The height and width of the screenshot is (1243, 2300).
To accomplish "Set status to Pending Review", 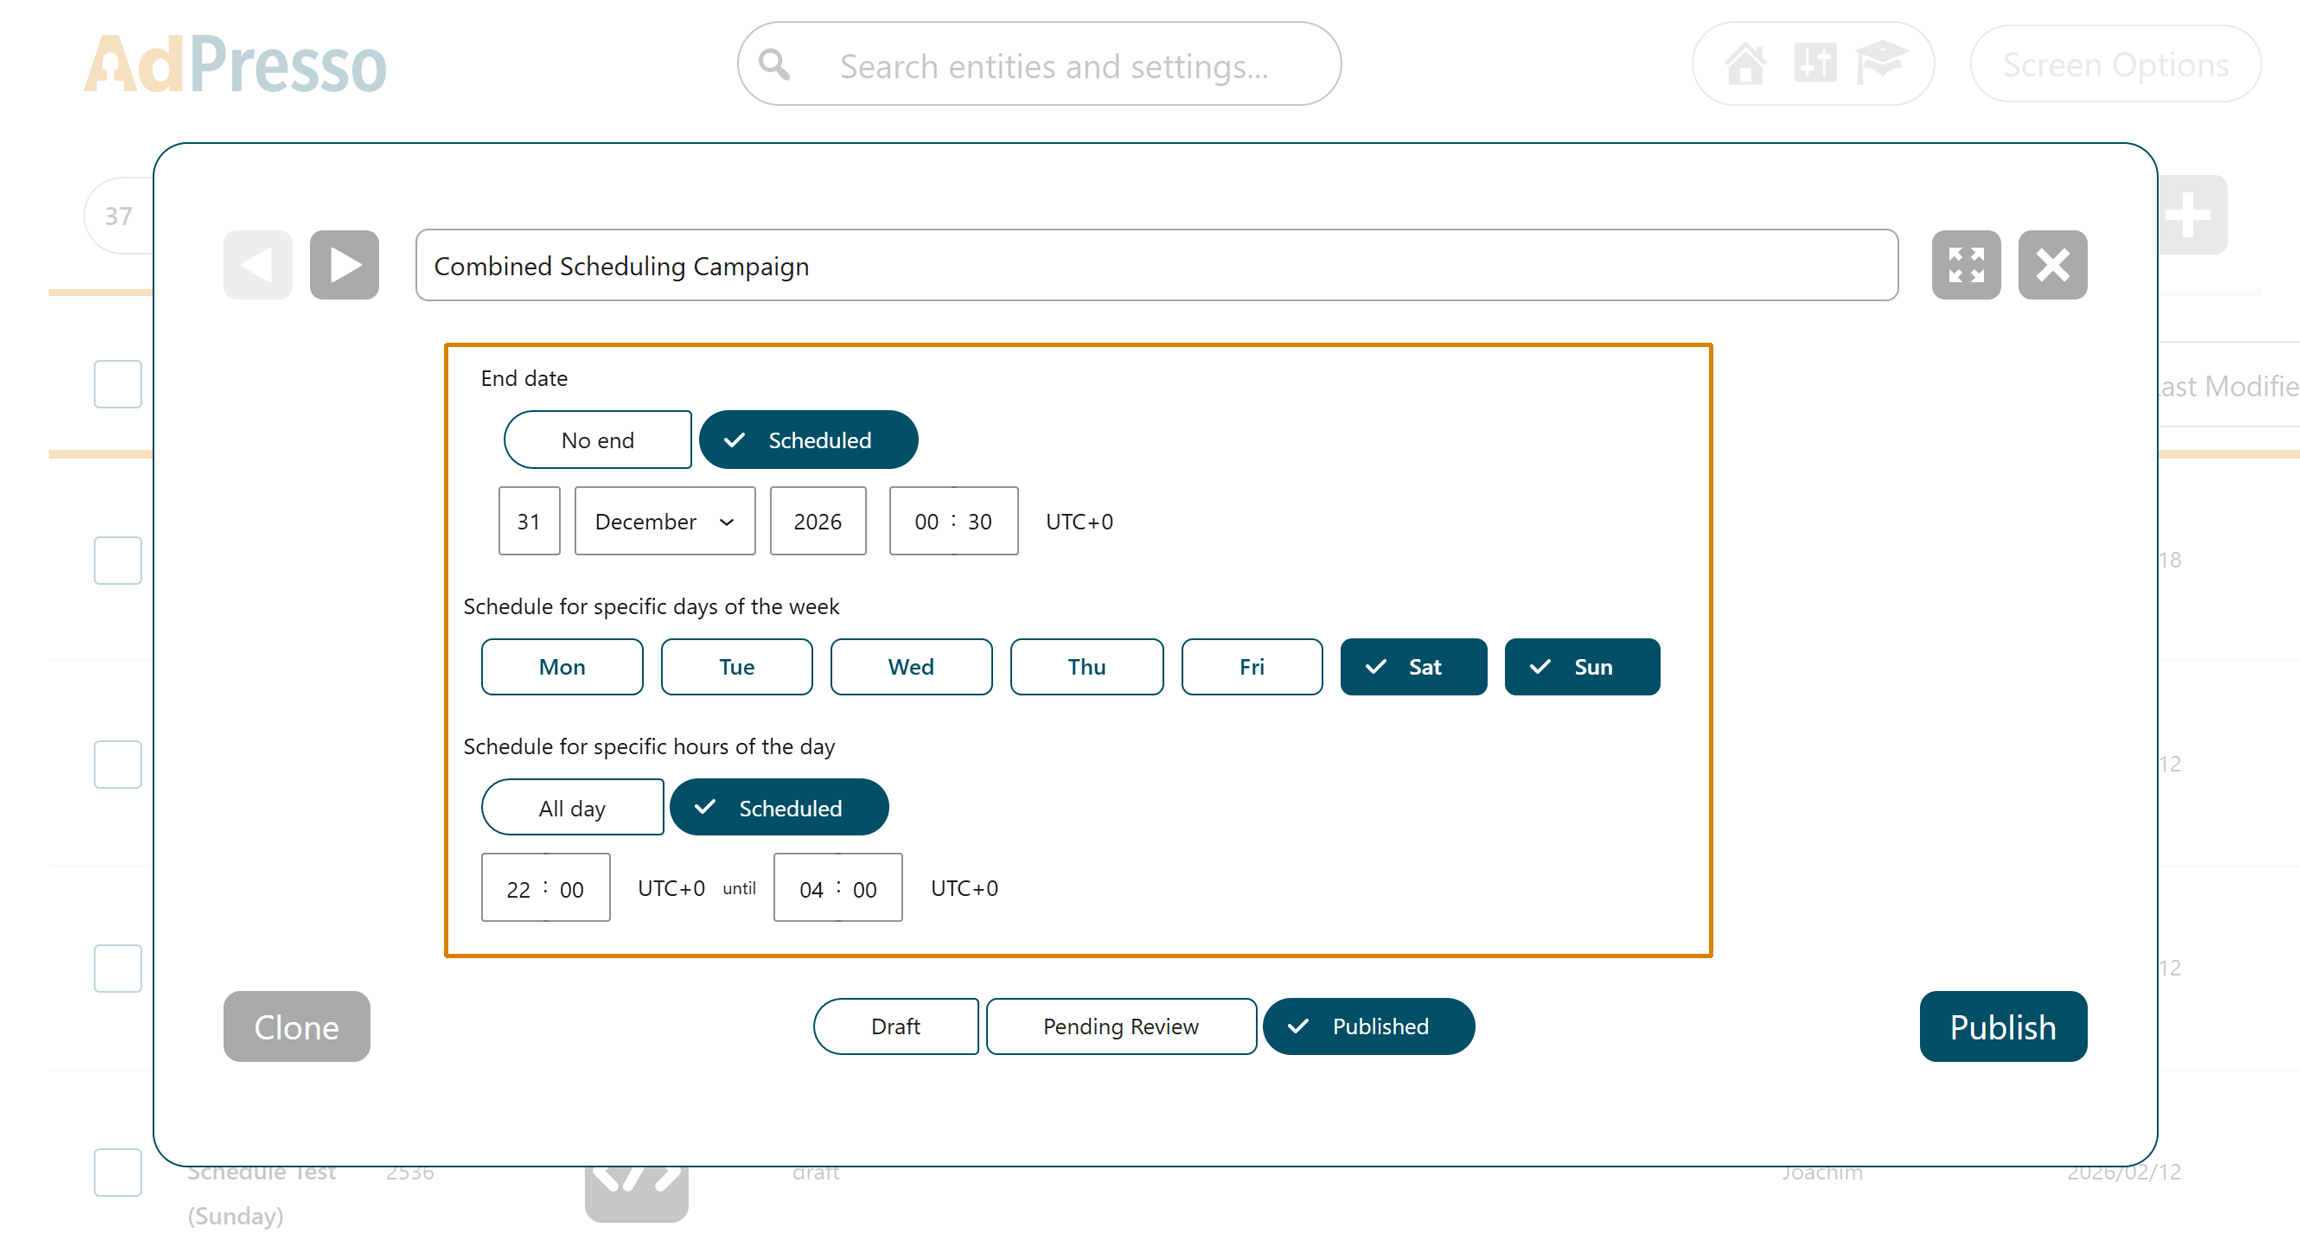I will point(1121,1026).
